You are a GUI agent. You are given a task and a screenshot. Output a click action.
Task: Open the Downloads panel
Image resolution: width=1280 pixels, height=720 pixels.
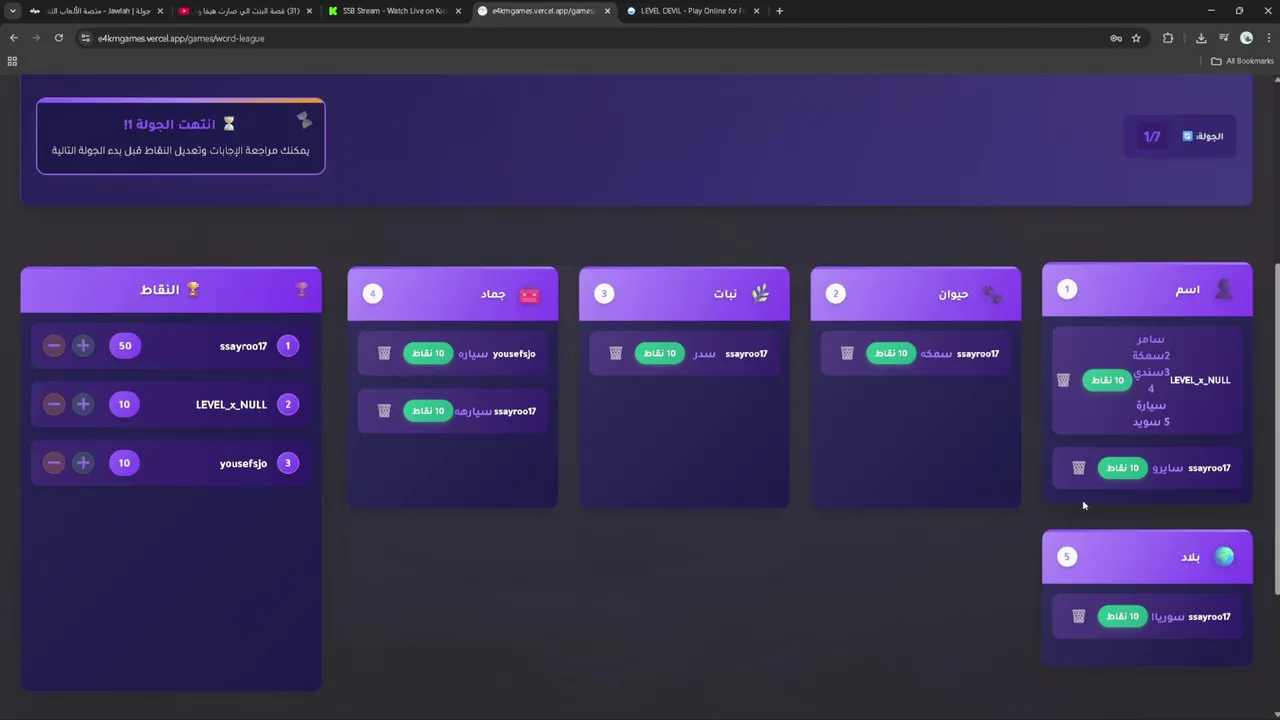(1201, 38)
